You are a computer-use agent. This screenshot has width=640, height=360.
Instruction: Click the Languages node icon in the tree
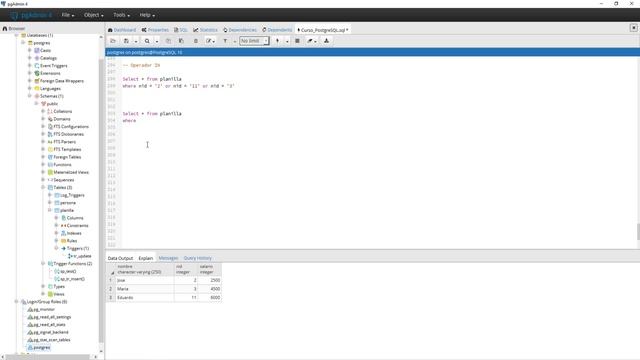point(37,88)
